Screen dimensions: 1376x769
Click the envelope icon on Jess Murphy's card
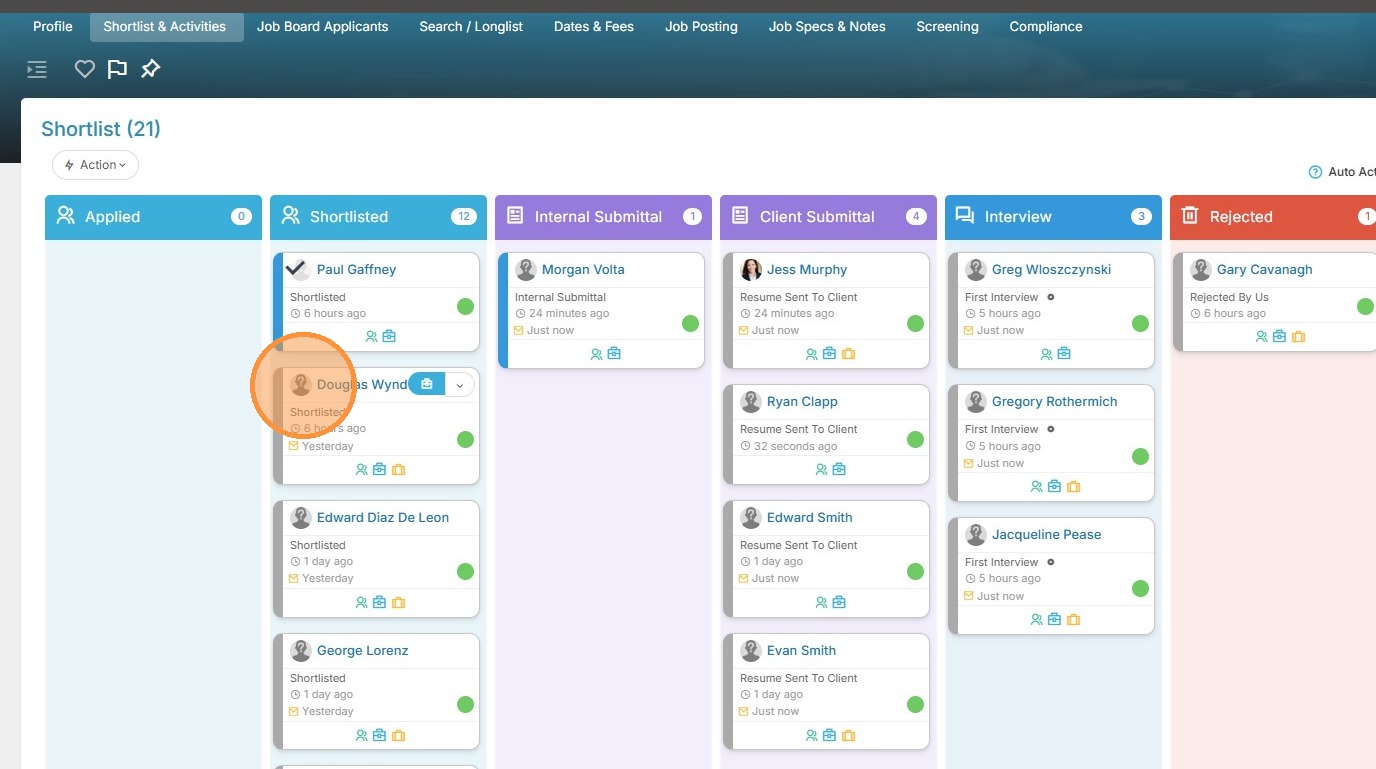744,331
